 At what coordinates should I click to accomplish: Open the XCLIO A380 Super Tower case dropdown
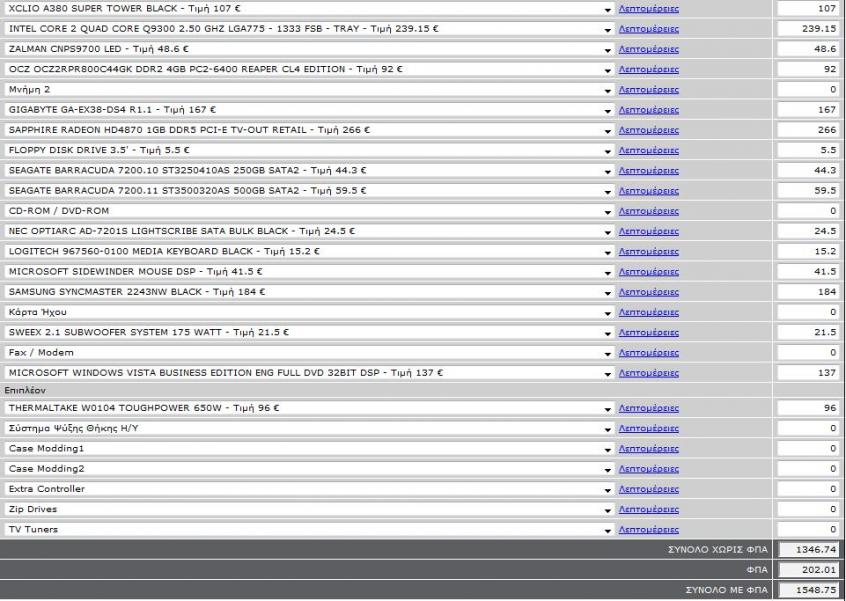(x=309, y=8)
